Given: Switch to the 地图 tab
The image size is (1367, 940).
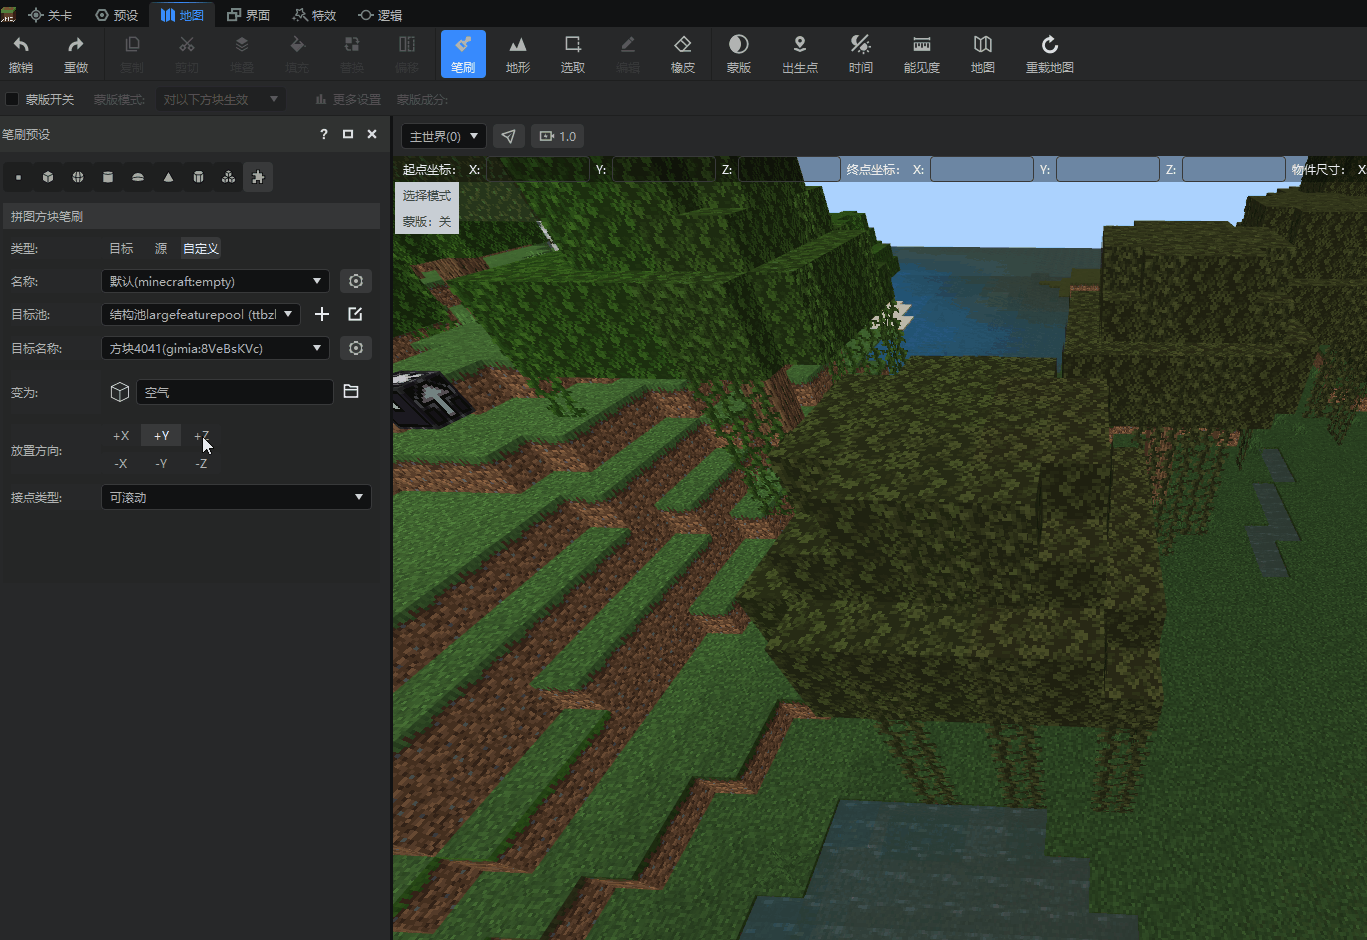Looking at the screenshot, I should point(182,15).
